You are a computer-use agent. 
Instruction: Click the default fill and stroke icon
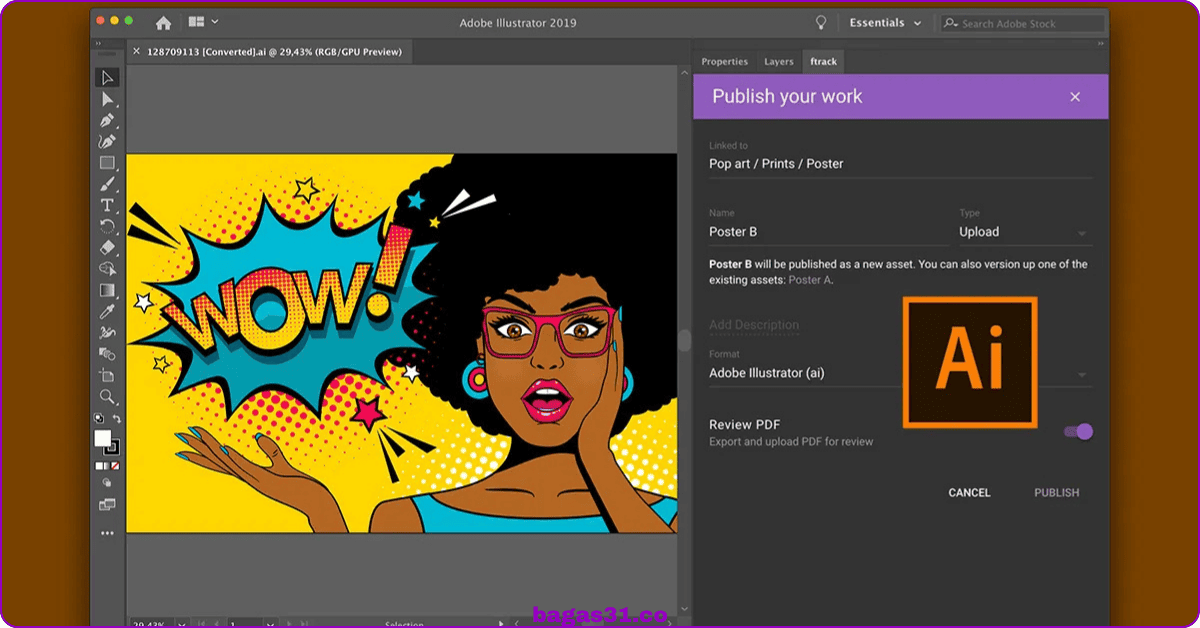pos(98,419)
